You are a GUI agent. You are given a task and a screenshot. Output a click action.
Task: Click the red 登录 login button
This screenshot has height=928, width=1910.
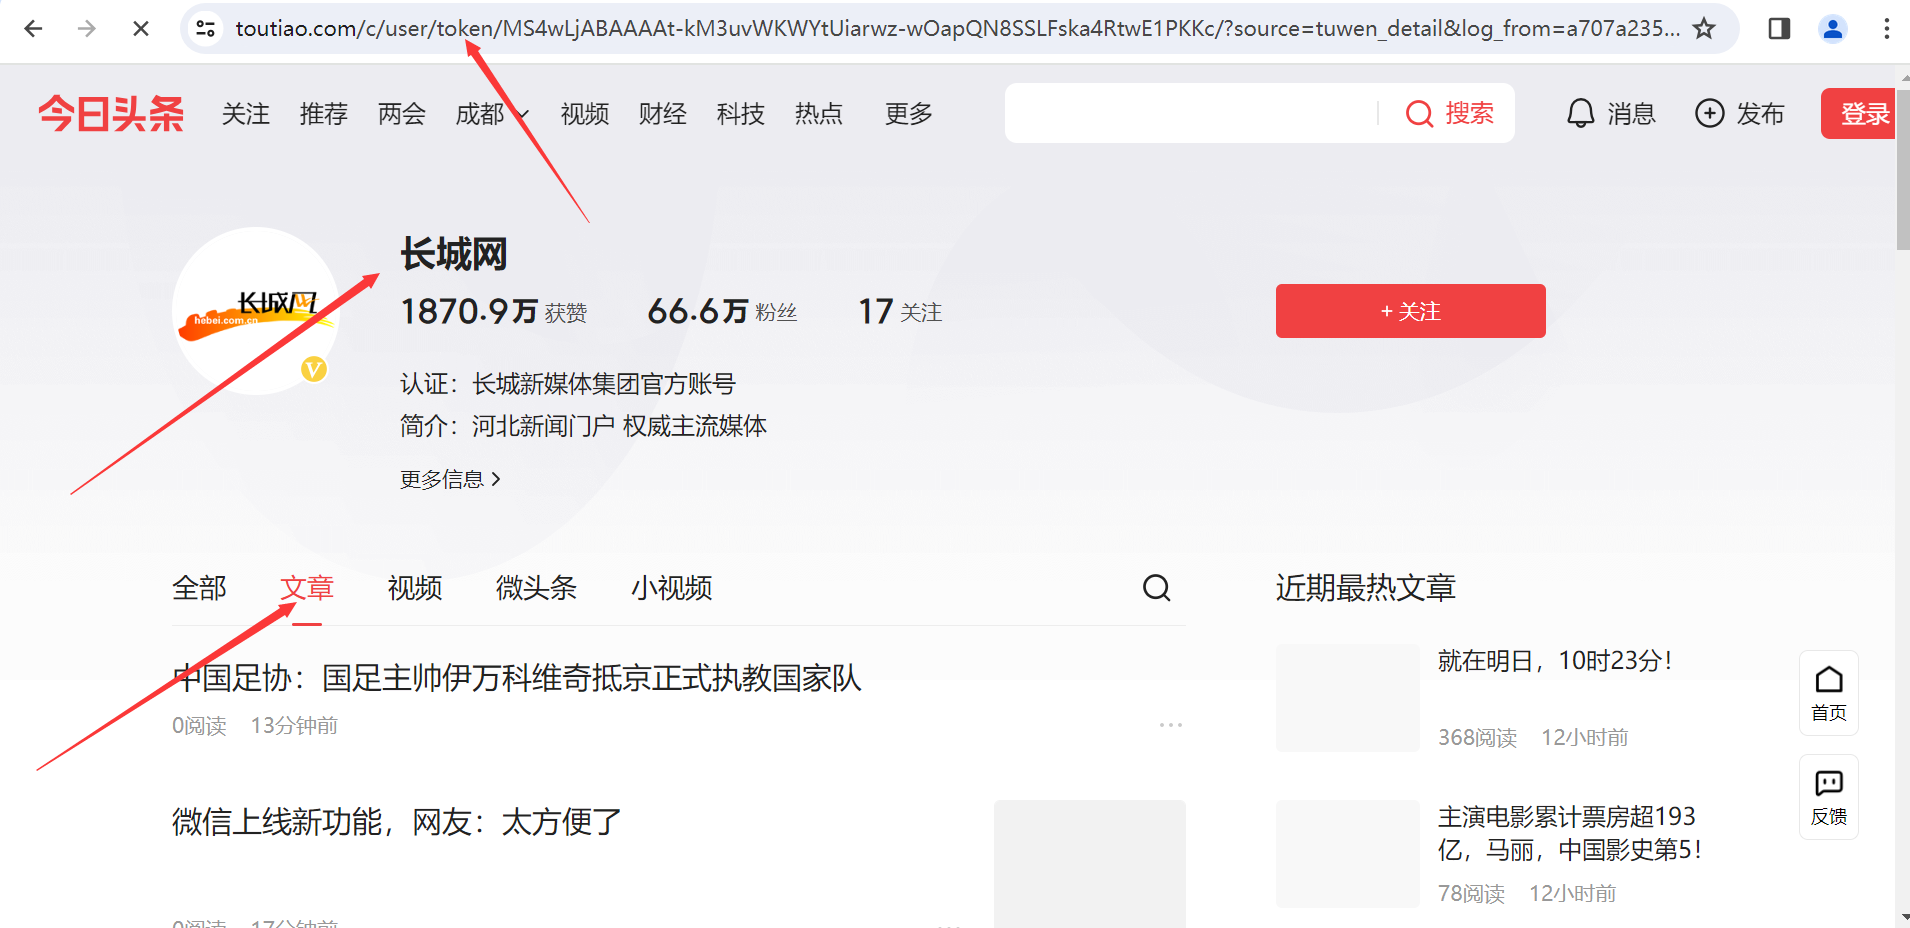(x=1863, y=114)
